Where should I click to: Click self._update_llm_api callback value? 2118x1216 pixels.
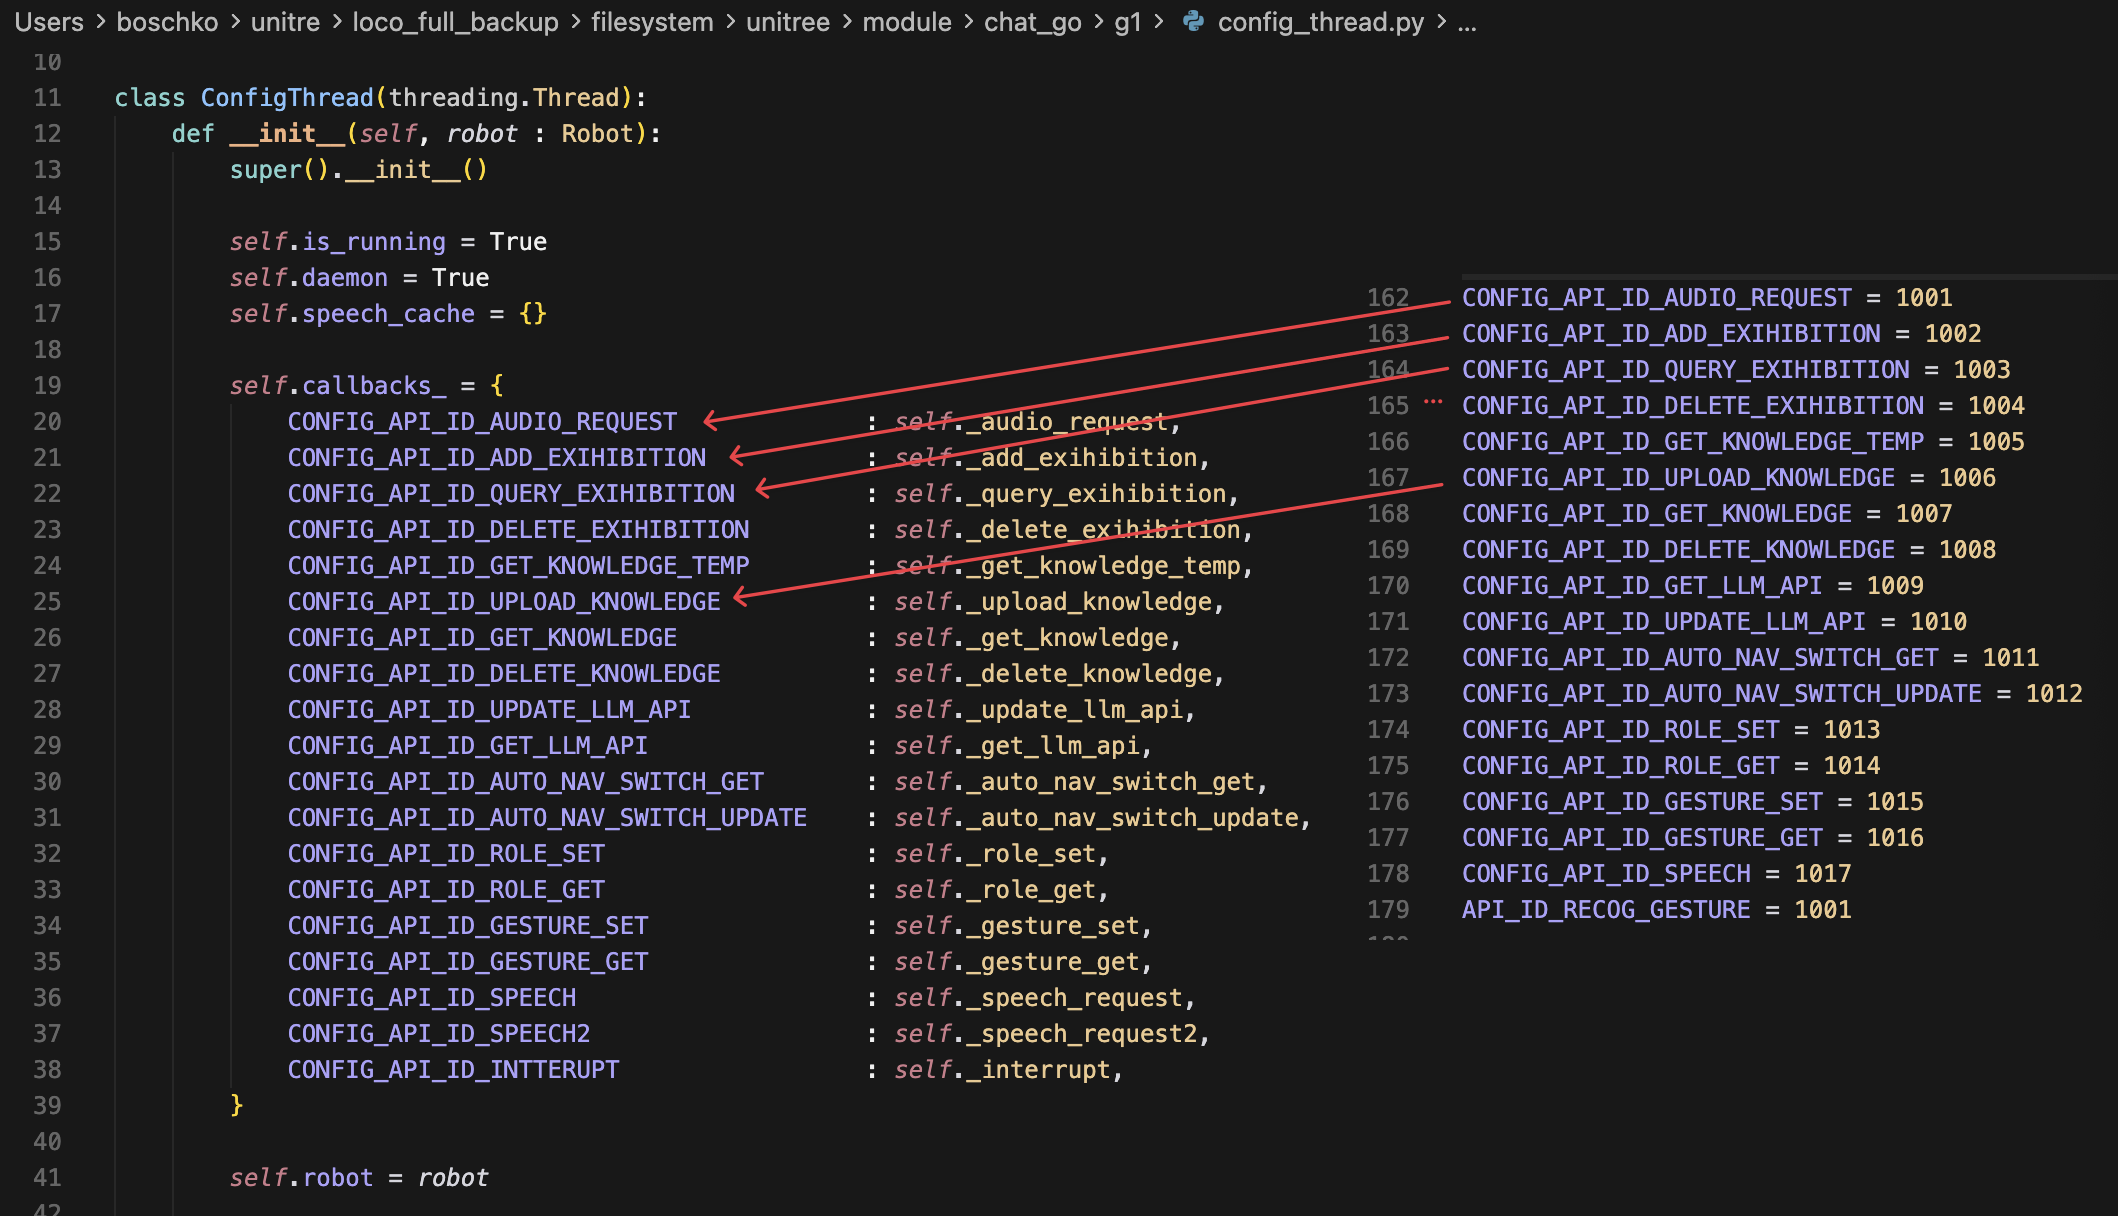[x=1038, y=710]
